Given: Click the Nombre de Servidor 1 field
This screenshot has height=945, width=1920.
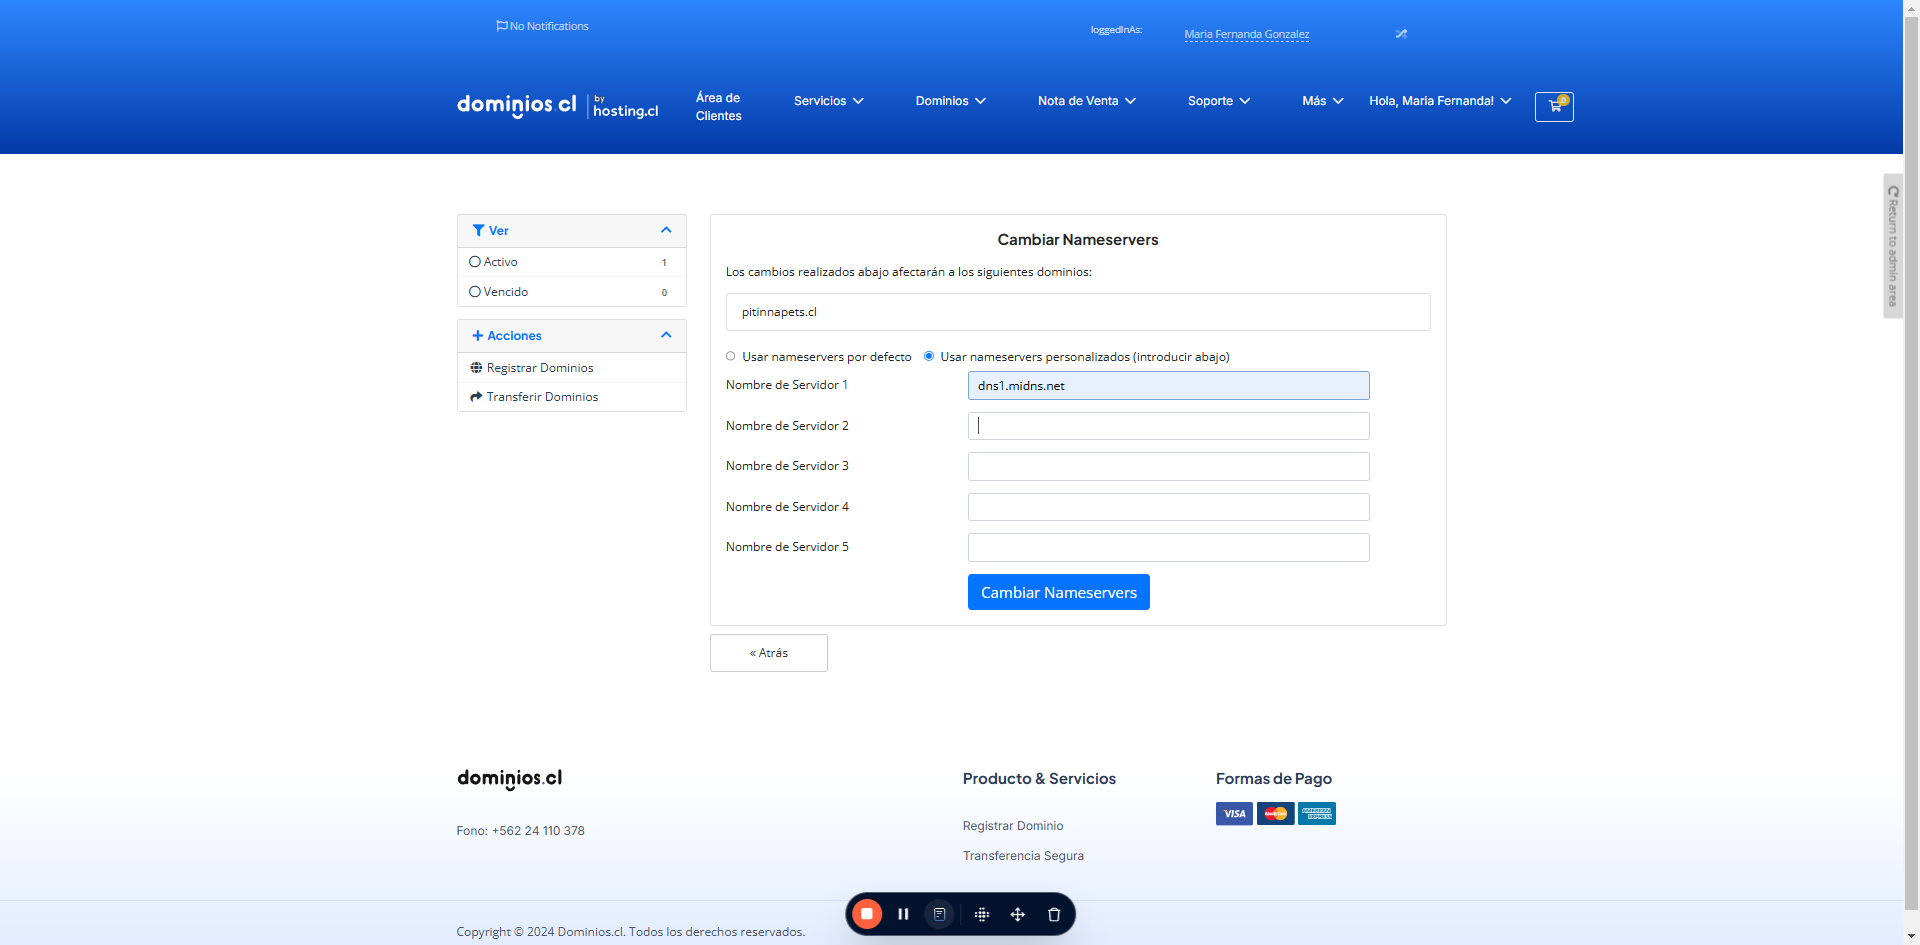Looking at the screenshot, I should (x=1168, y=386).
